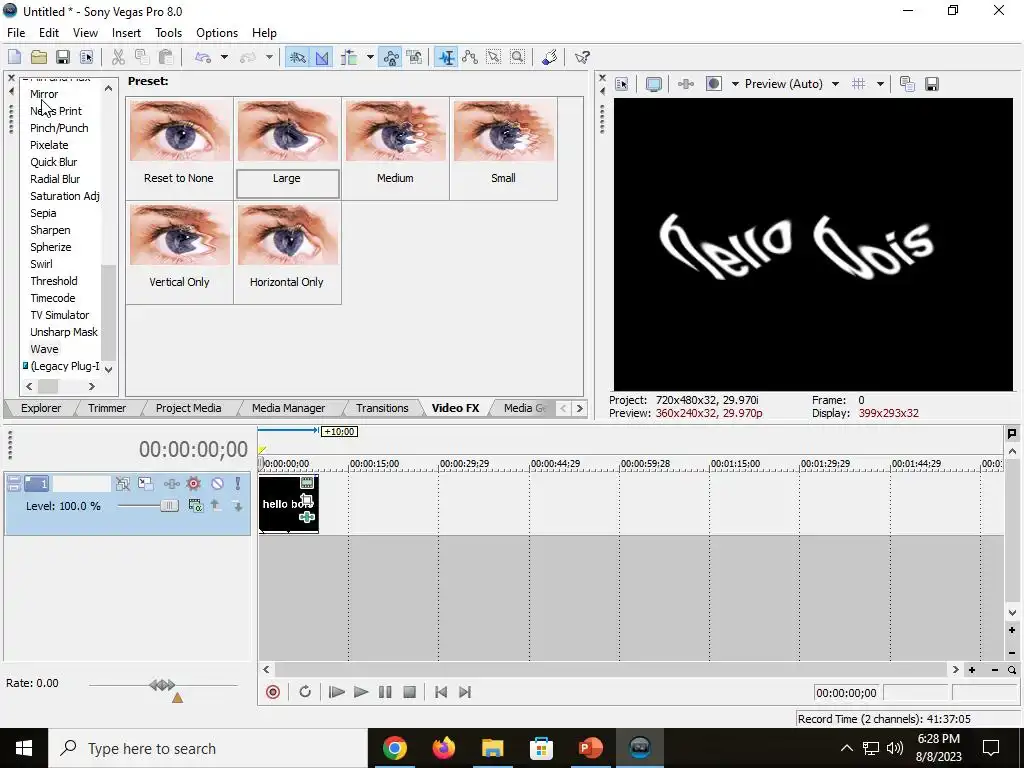Open File Explorer from the taskbar

coord(492,748)
